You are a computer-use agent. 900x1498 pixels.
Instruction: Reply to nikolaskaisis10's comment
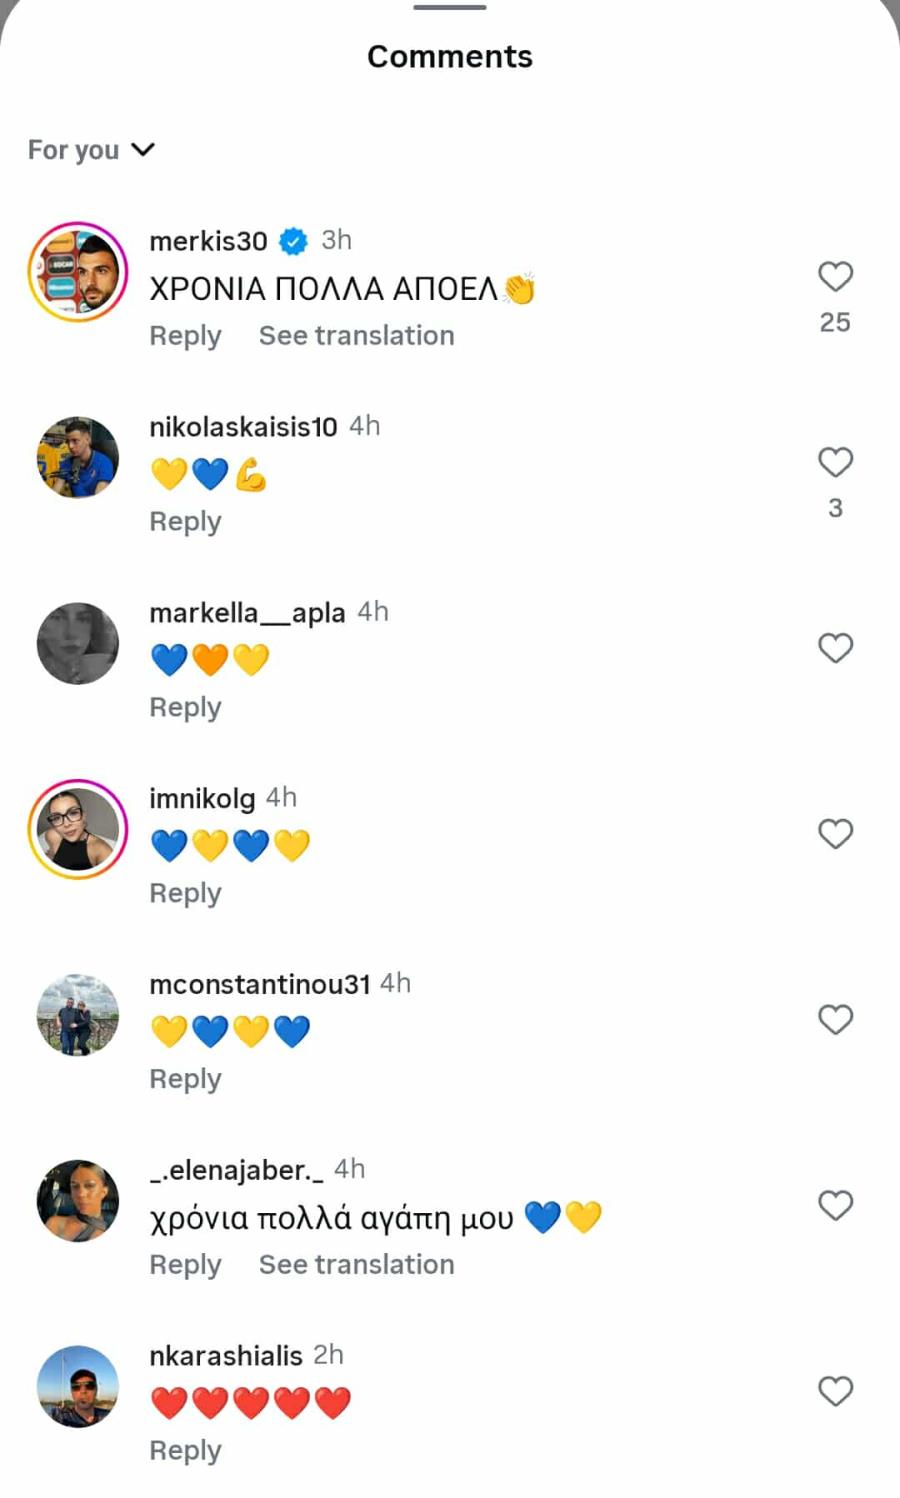(x=185, y=521)
